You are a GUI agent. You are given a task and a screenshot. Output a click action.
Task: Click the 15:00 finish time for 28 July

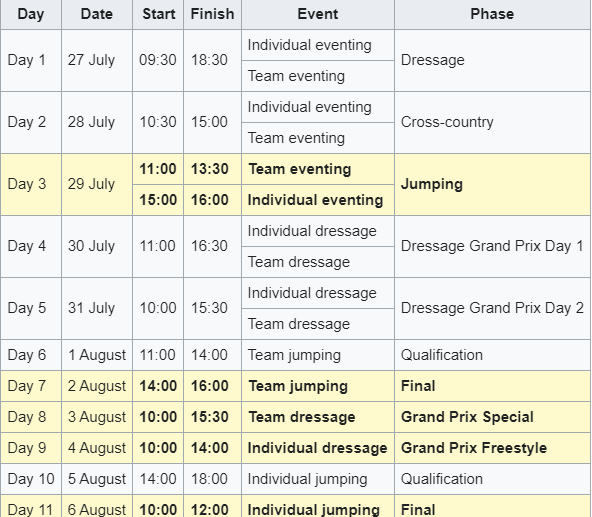213,122
